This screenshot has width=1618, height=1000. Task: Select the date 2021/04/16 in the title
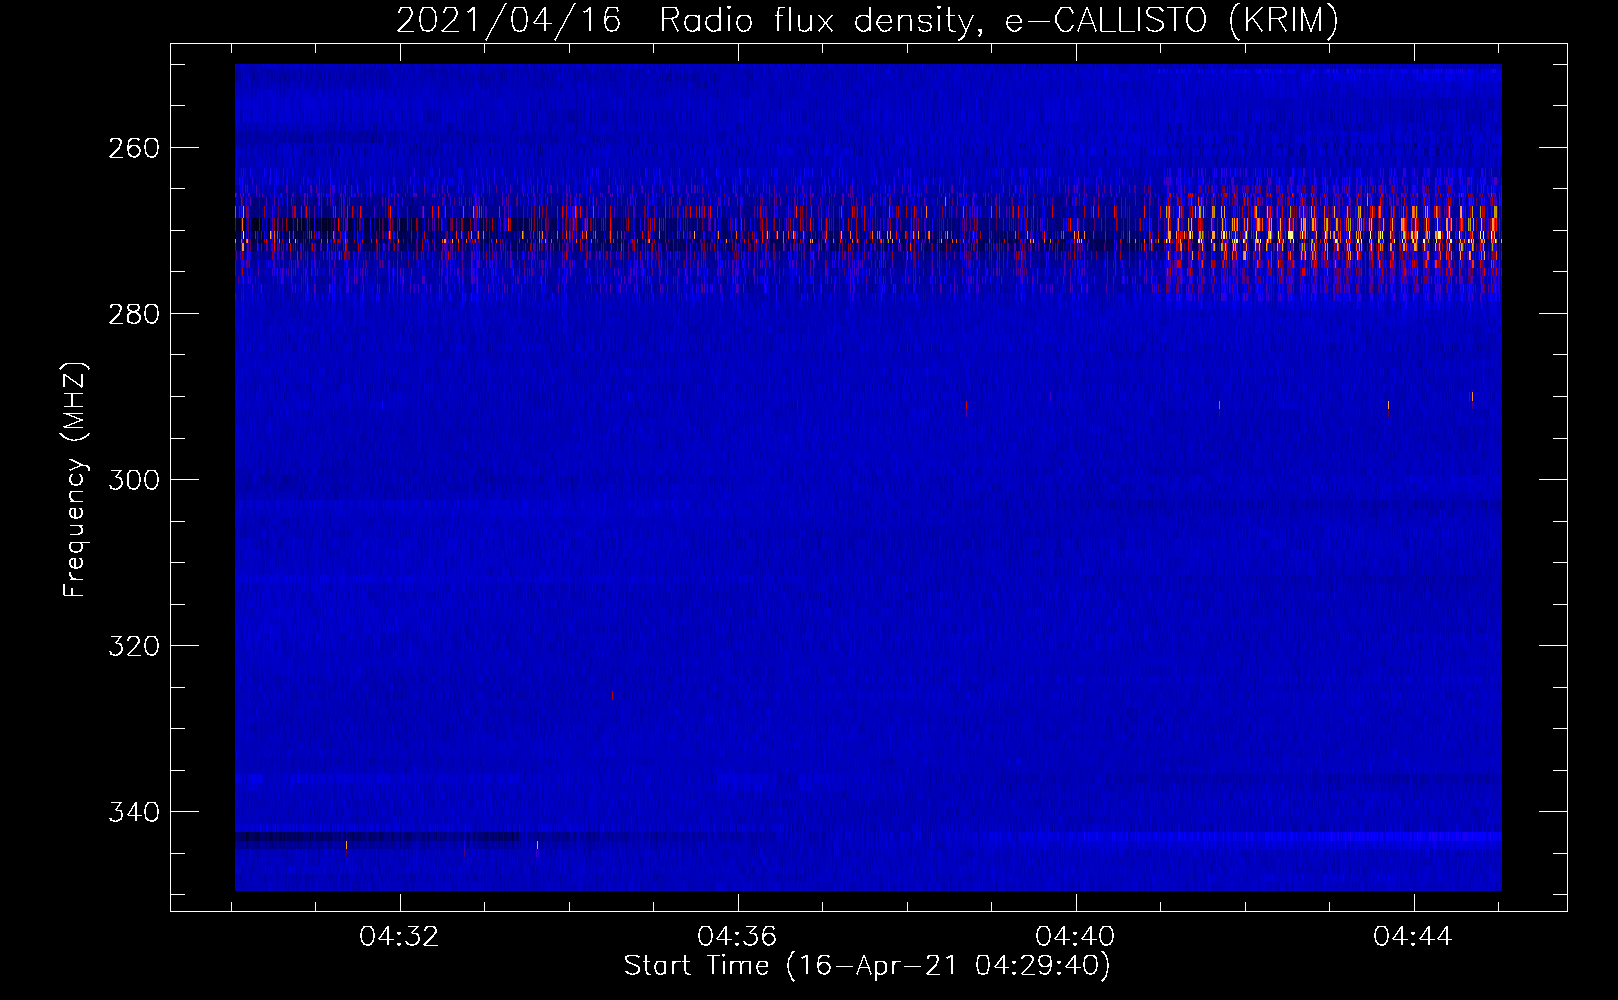[x=508, y=20]
